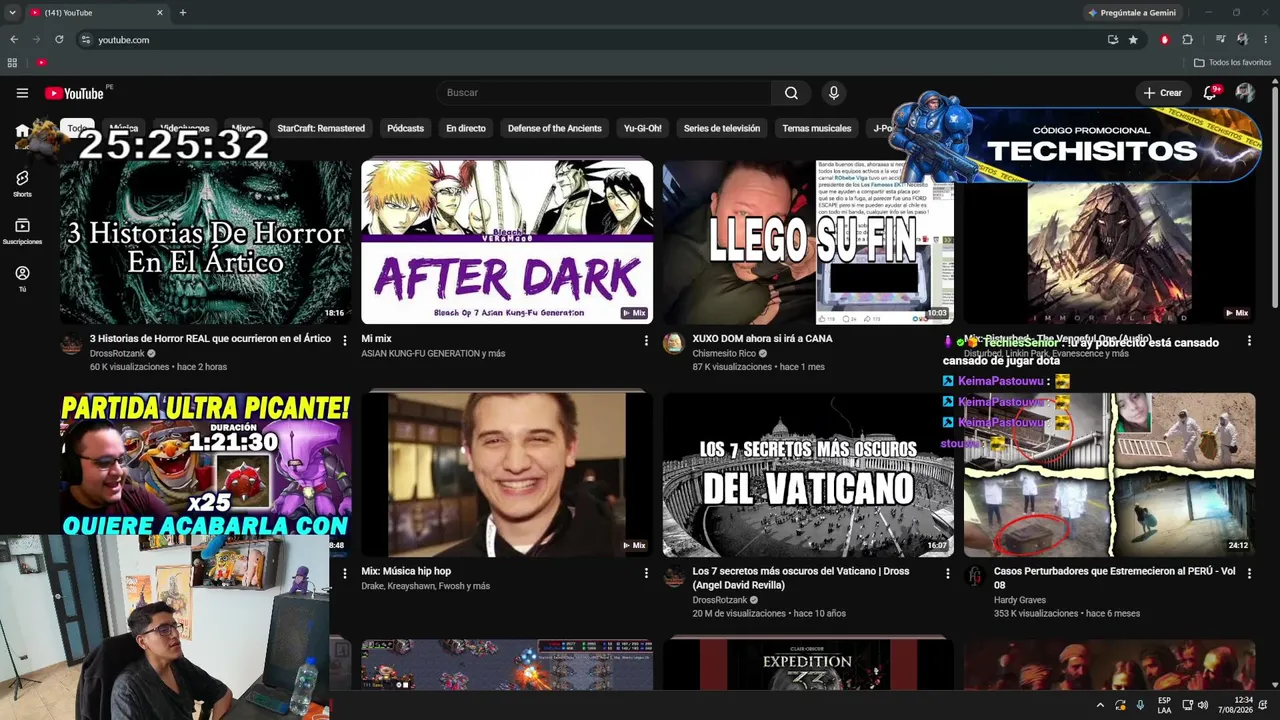The width and height of the screenshot is (1280, 720).
Task: Open the XUXO DOM ahora si irá a CANA title
Action: point(762,339)
